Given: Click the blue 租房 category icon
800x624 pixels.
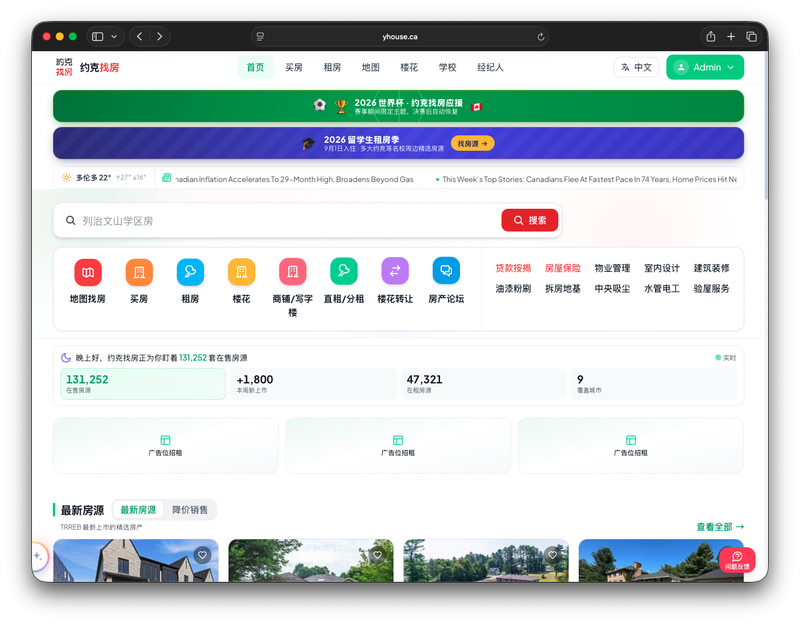Looking at the screenshot, I should point(190,272).
